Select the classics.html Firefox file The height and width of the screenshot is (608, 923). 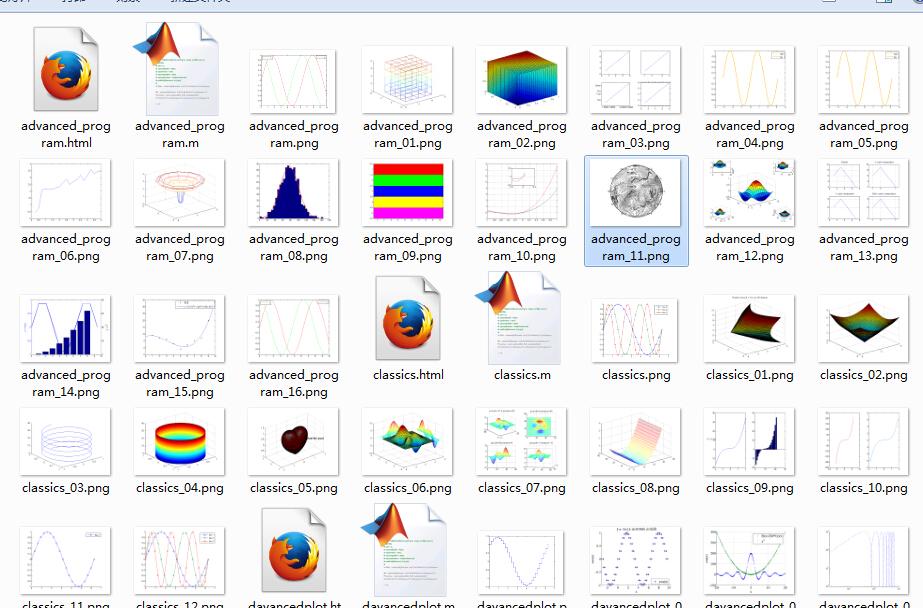click(407, 318)
